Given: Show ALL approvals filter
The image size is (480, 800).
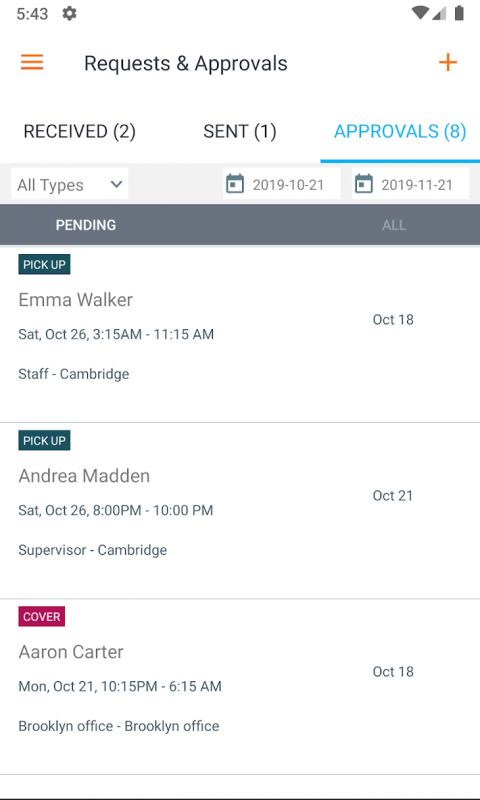Looking at the screenshot, I should [394, 225].
